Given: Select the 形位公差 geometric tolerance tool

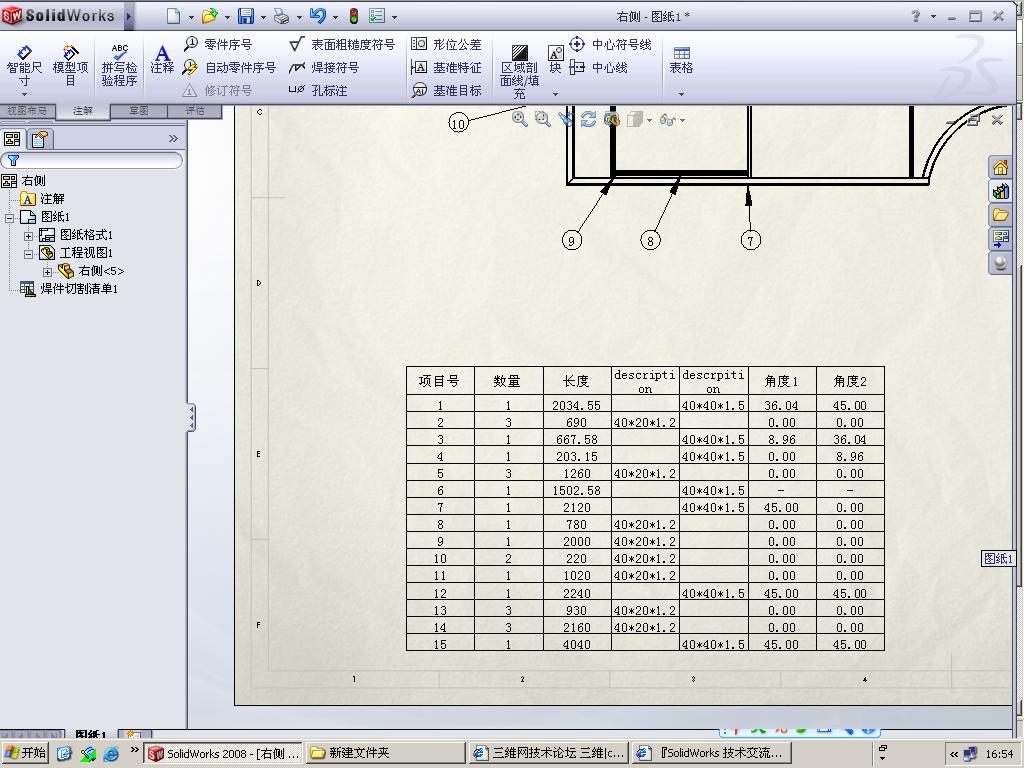Looking at the screenshot, I should (x=447, y=44).
